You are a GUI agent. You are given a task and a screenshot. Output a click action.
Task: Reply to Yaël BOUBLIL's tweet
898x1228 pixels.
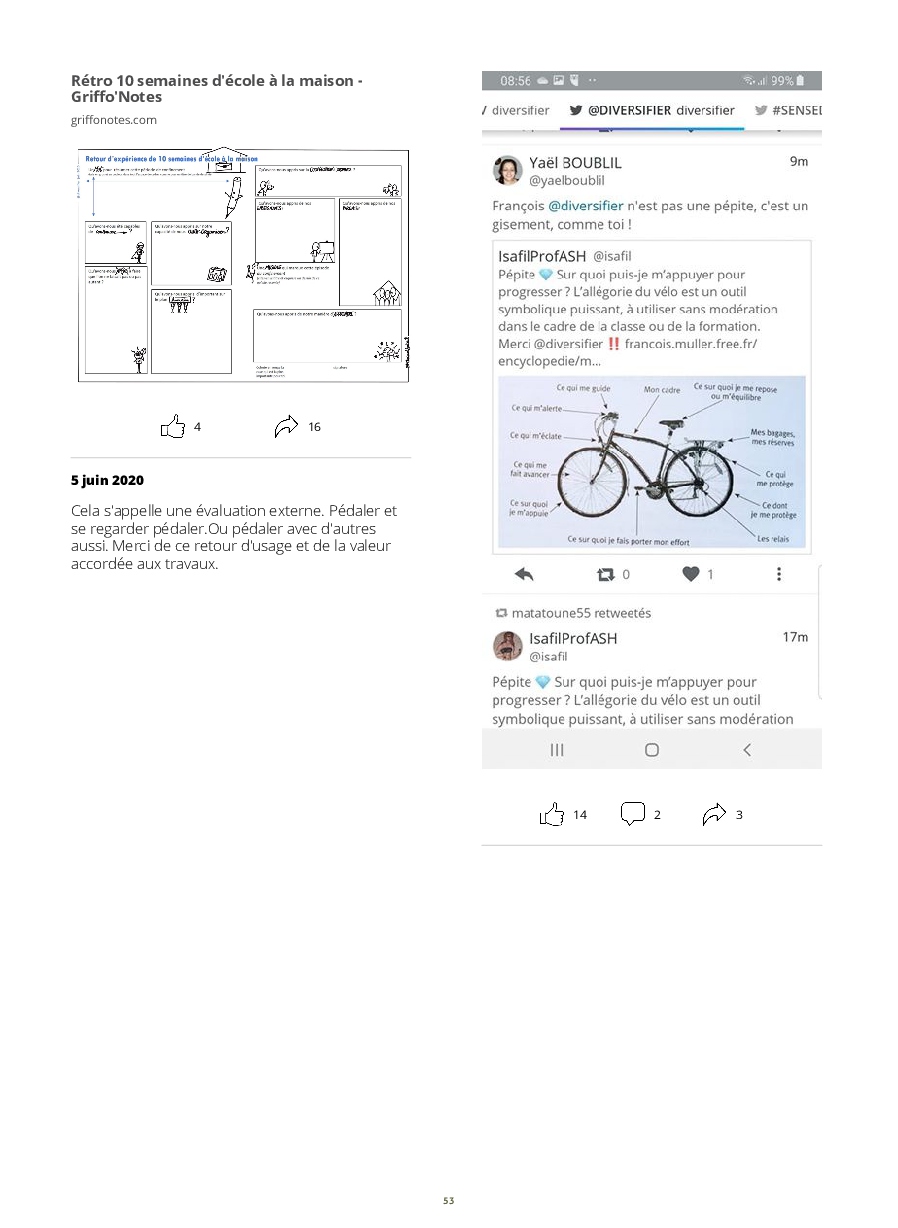pyautogui.click(x=524, y=574)
